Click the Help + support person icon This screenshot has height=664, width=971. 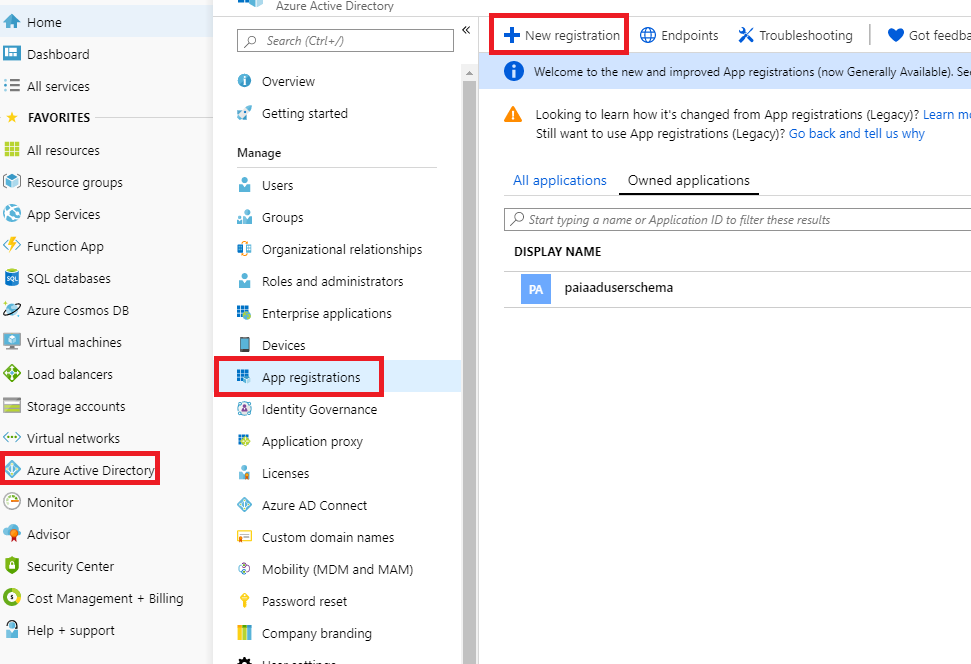pyautogui.click(x=12, y=629)
